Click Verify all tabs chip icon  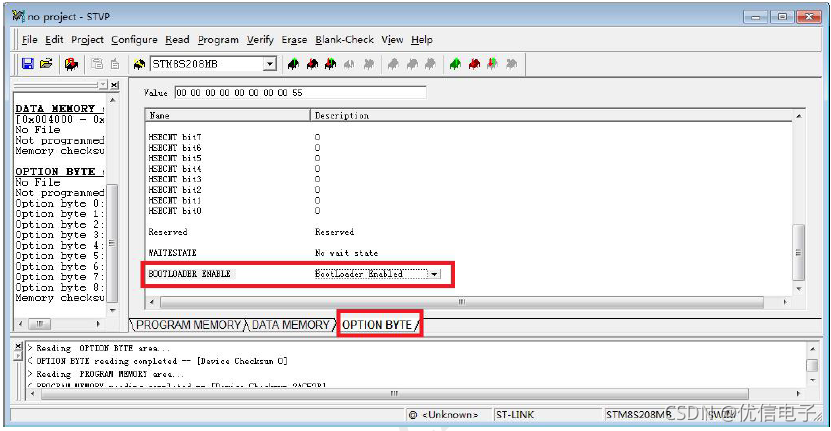pos(493,64)
